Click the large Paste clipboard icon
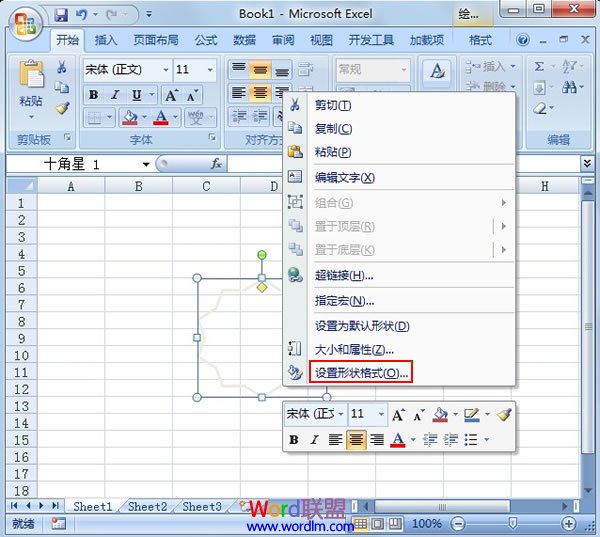Image resolution: width=600 pixels, height=537 pixels. coord(31,74)
